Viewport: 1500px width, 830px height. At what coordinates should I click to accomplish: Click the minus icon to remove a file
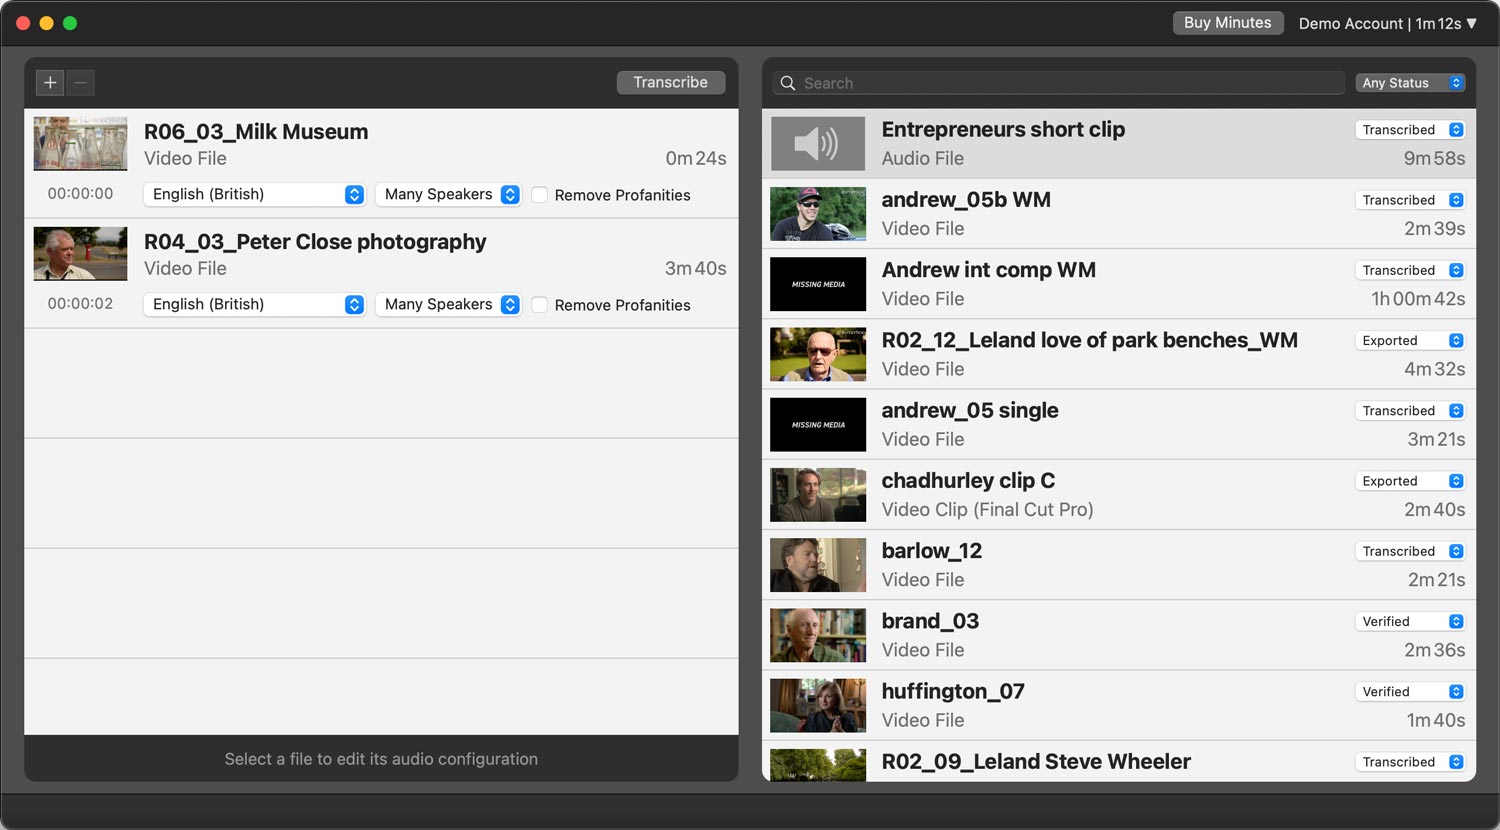pyautogui.click(x=81, y=82)
